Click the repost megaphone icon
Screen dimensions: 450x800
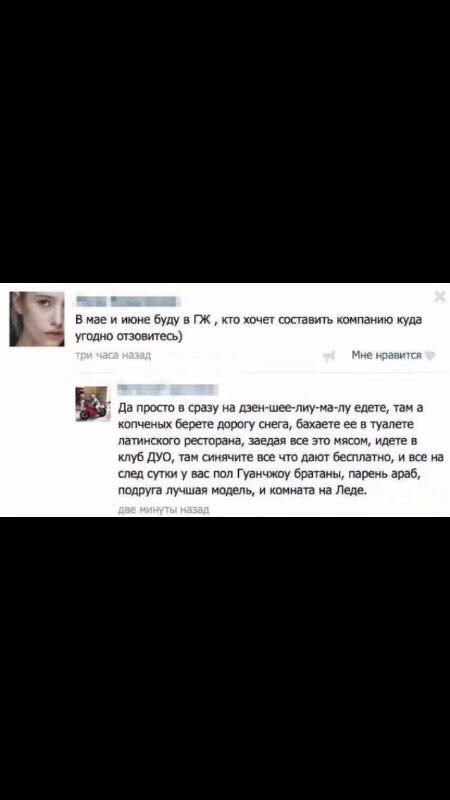[x=330, y=356]
